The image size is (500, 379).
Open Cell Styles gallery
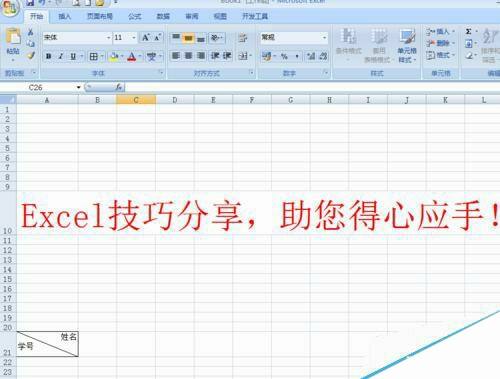click(x=407, y=45)
